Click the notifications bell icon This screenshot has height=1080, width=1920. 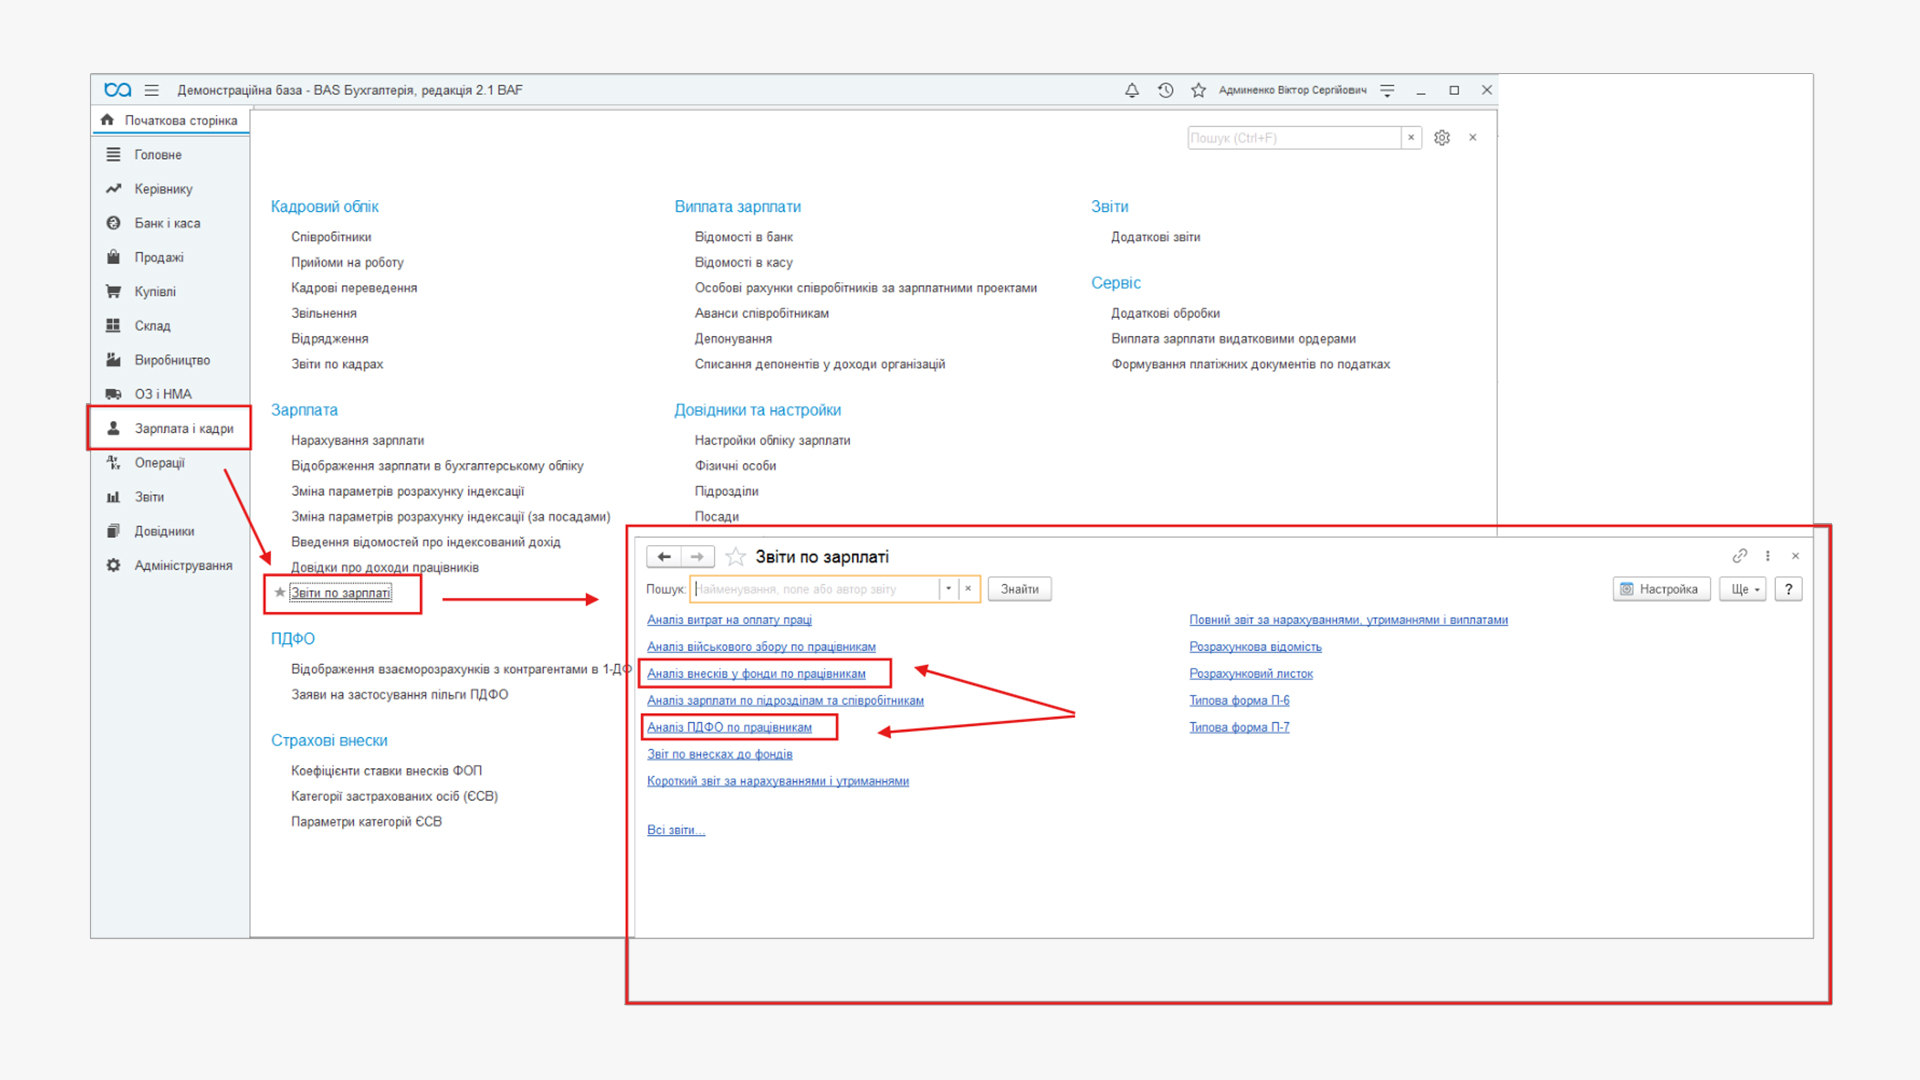click(1131, 90)
